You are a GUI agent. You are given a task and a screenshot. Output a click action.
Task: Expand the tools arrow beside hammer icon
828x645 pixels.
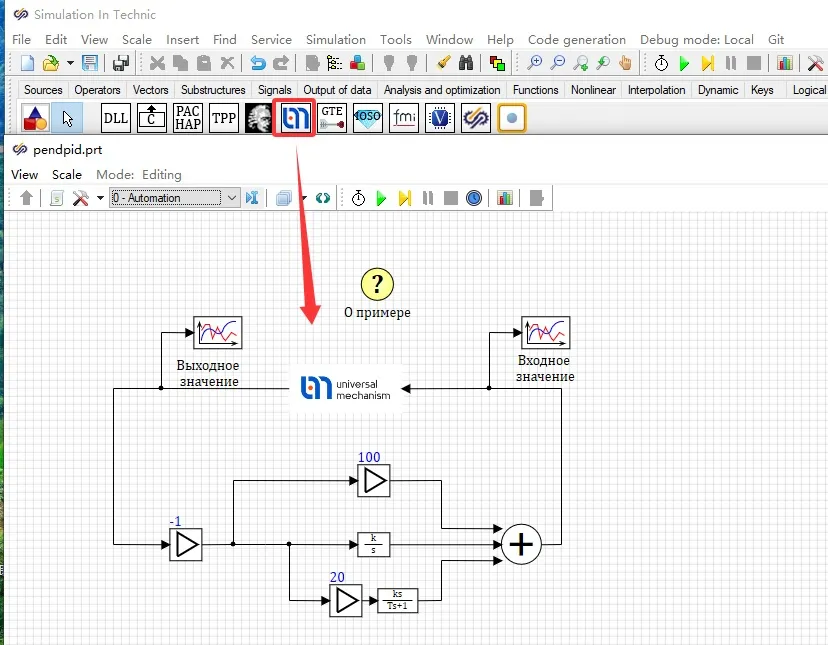tap(99, 198)
